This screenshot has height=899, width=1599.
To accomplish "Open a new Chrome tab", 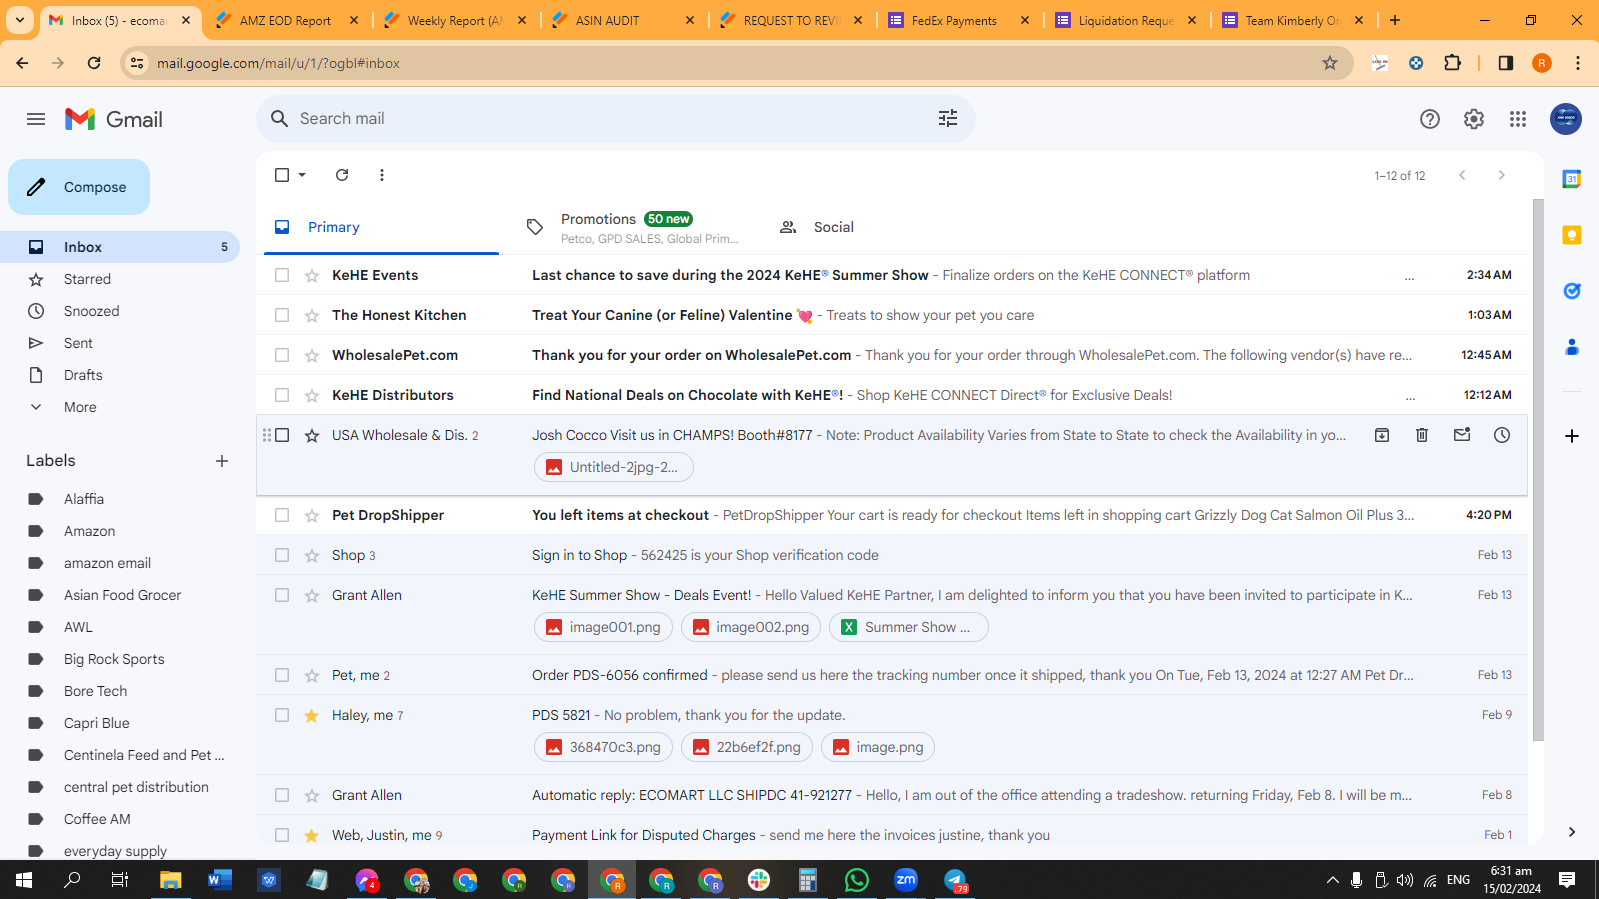I will click(1395, 20).
